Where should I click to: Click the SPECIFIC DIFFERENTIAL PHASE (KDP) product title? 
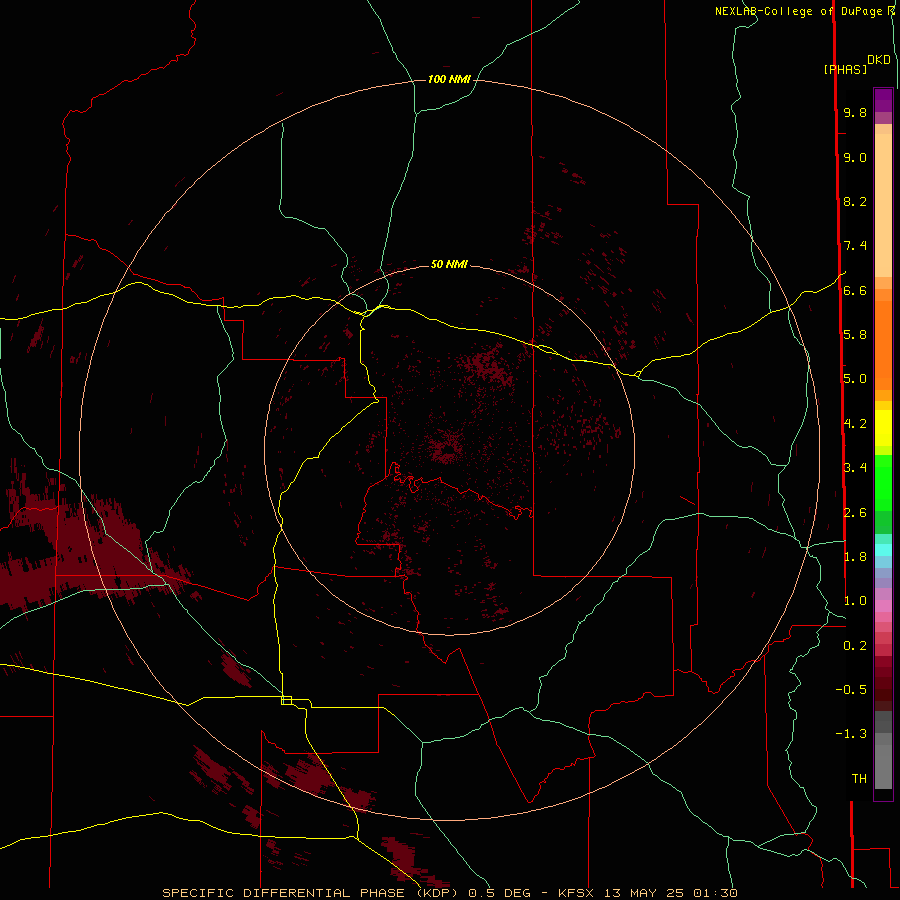click(310, 893)
